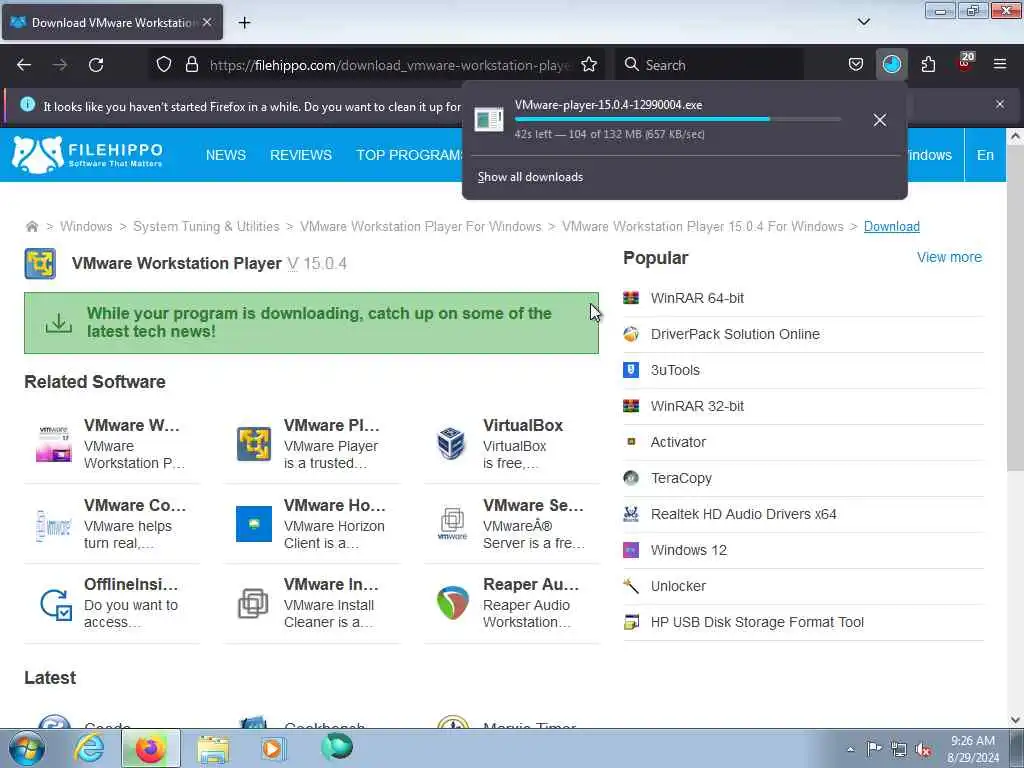Open the extension icon with badge 20

[x=965, y=63]
